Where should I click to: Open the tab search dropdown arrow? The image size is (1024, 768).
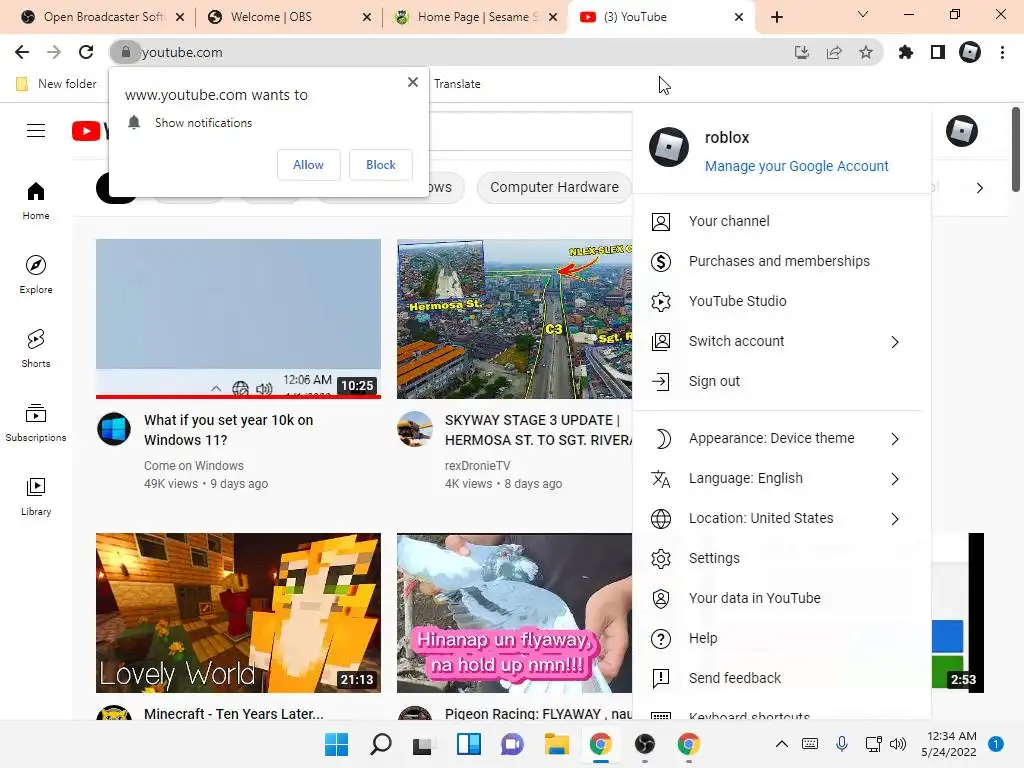pos(863,14)
